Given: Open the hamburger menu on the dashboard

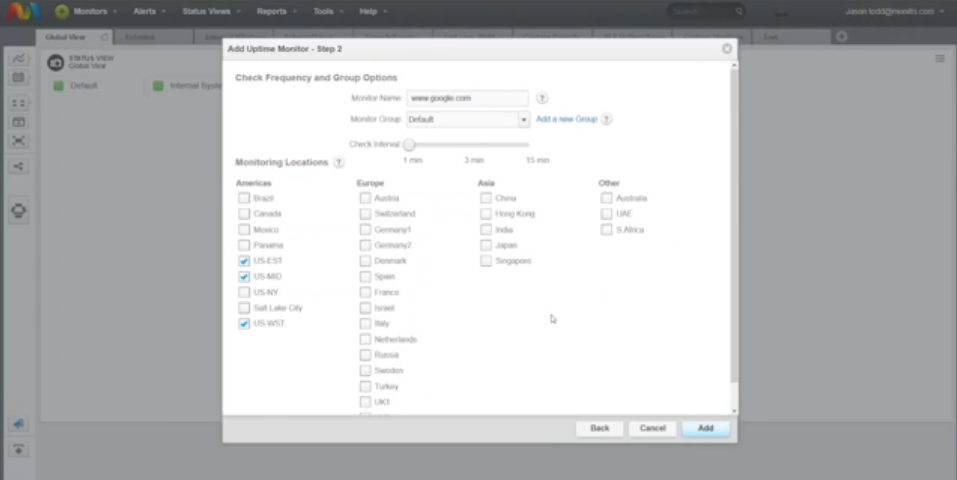Looking at the screenshot, I should (940, 59).
